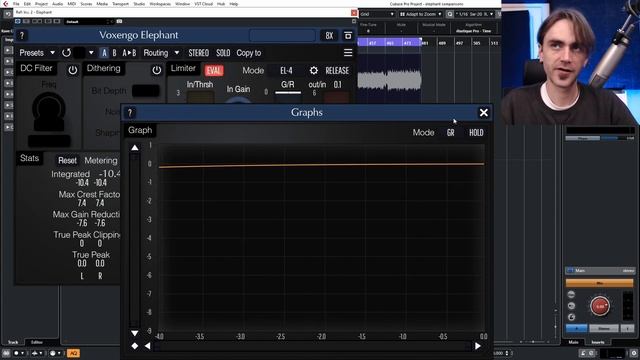Click the Elephant plugin name display field

[x=282, y=36]
